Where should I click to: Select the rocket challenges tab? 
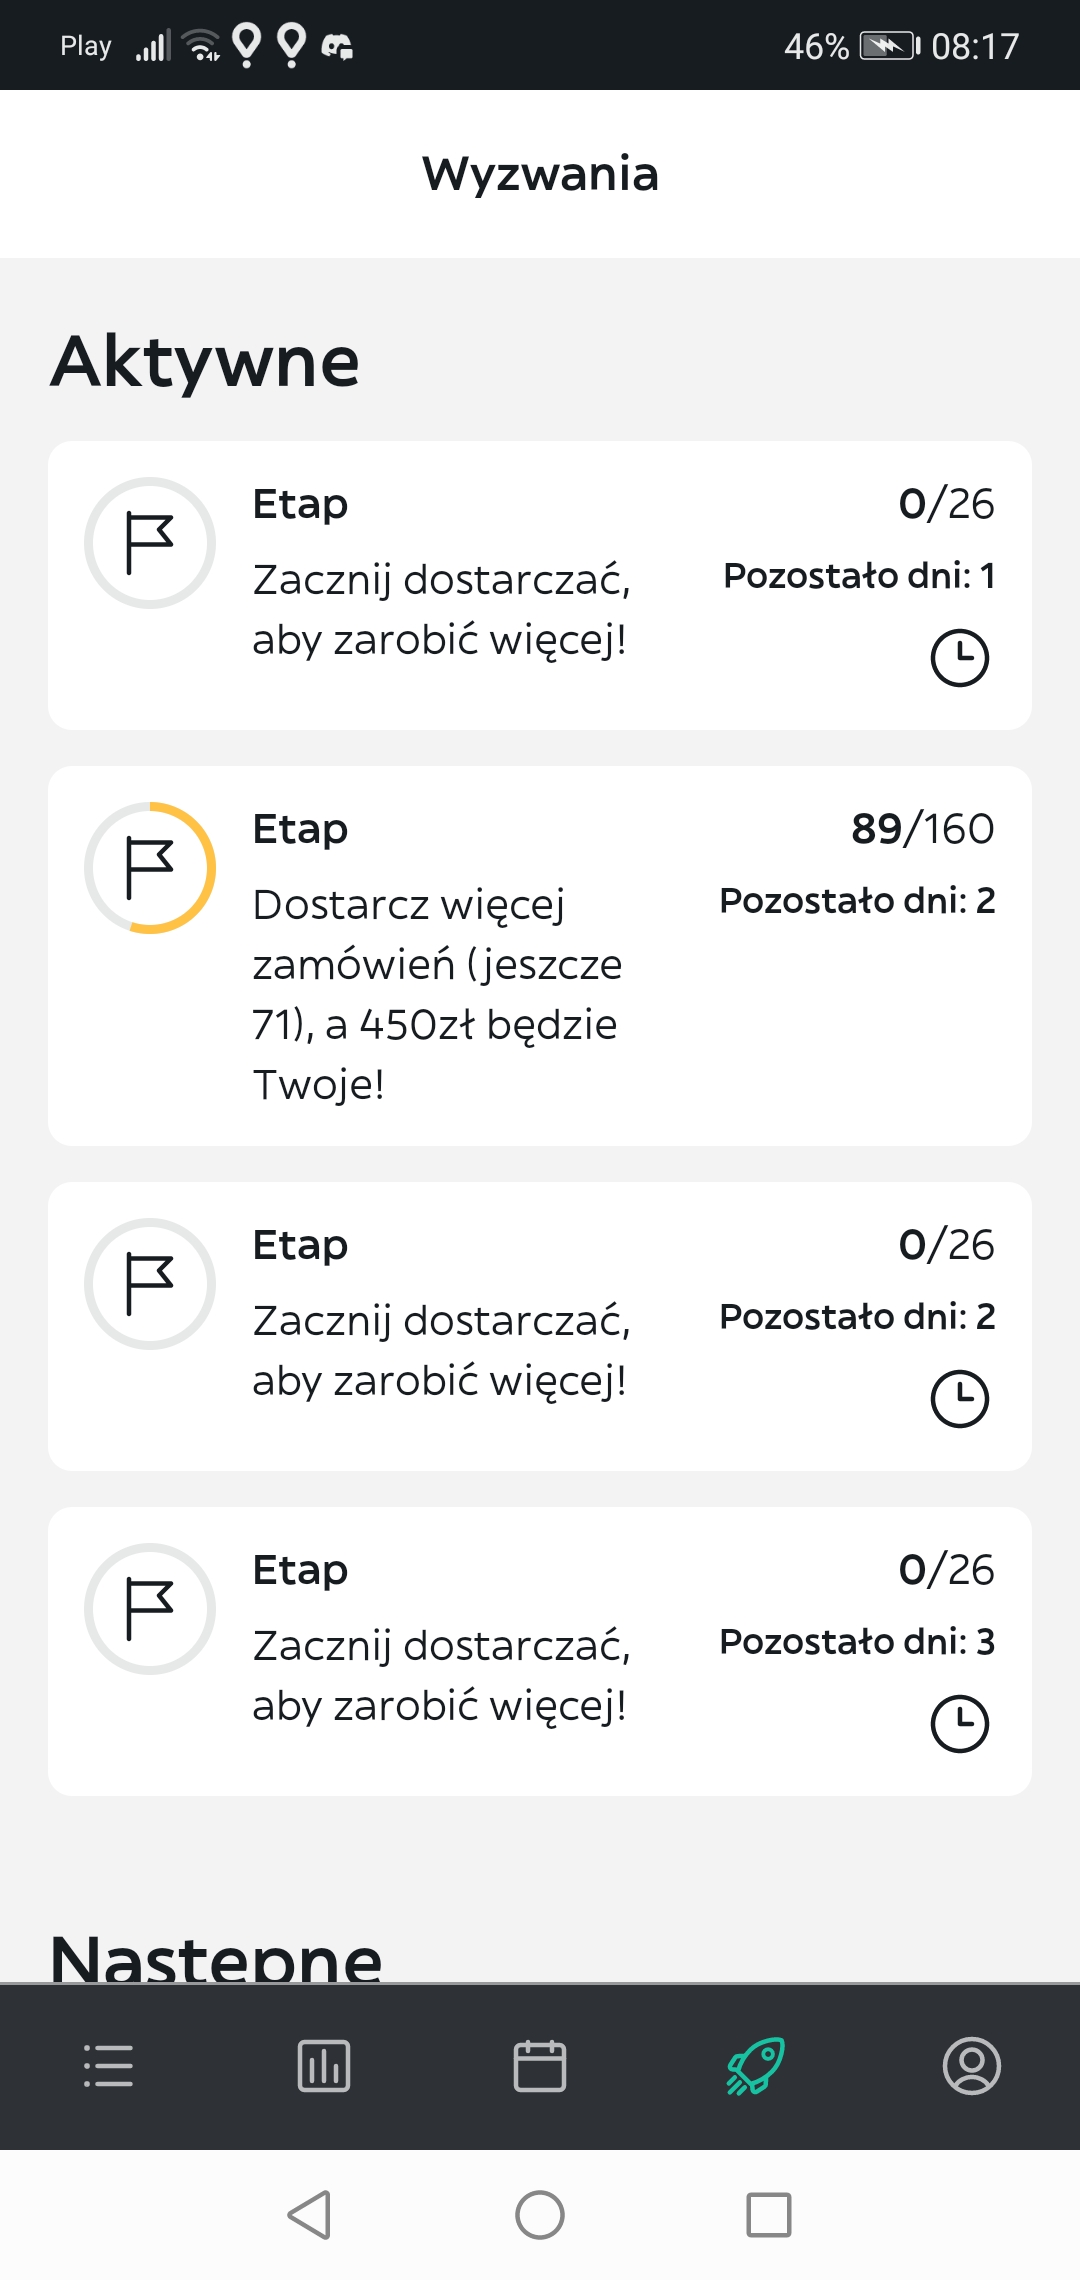click(756, 2066)
